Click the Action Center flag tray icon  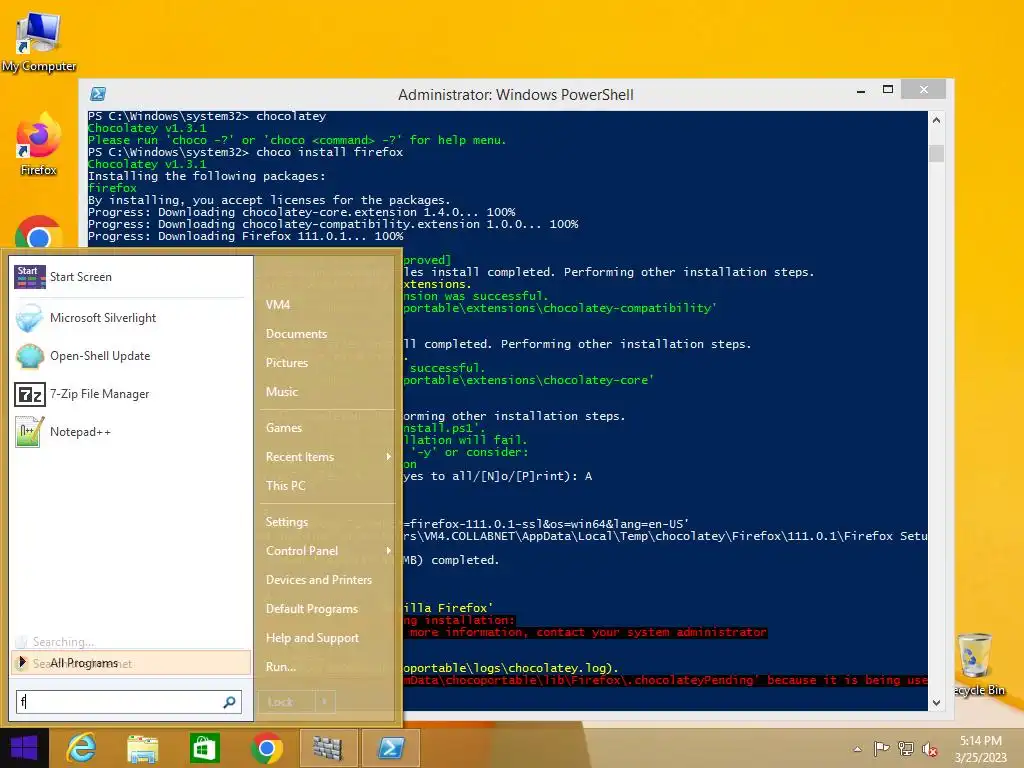pos(881,748)
